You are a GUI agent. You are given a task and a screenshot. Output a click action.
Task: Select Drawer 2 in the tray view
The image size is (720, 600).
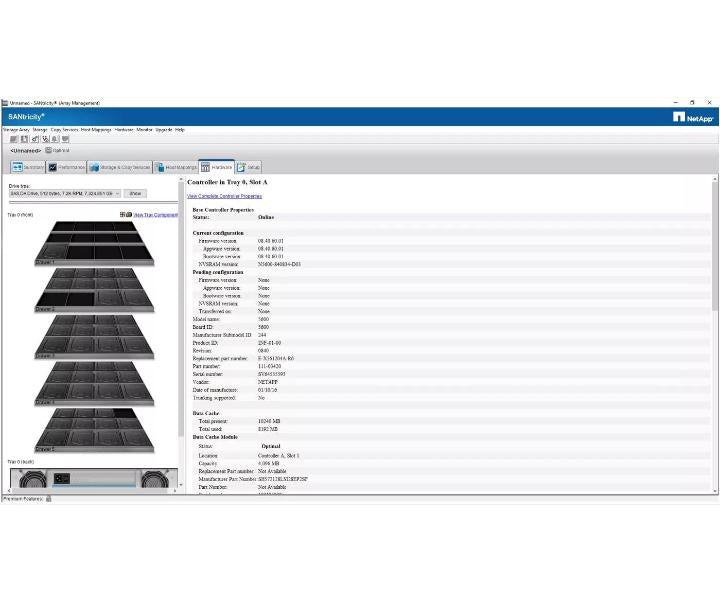94,290
